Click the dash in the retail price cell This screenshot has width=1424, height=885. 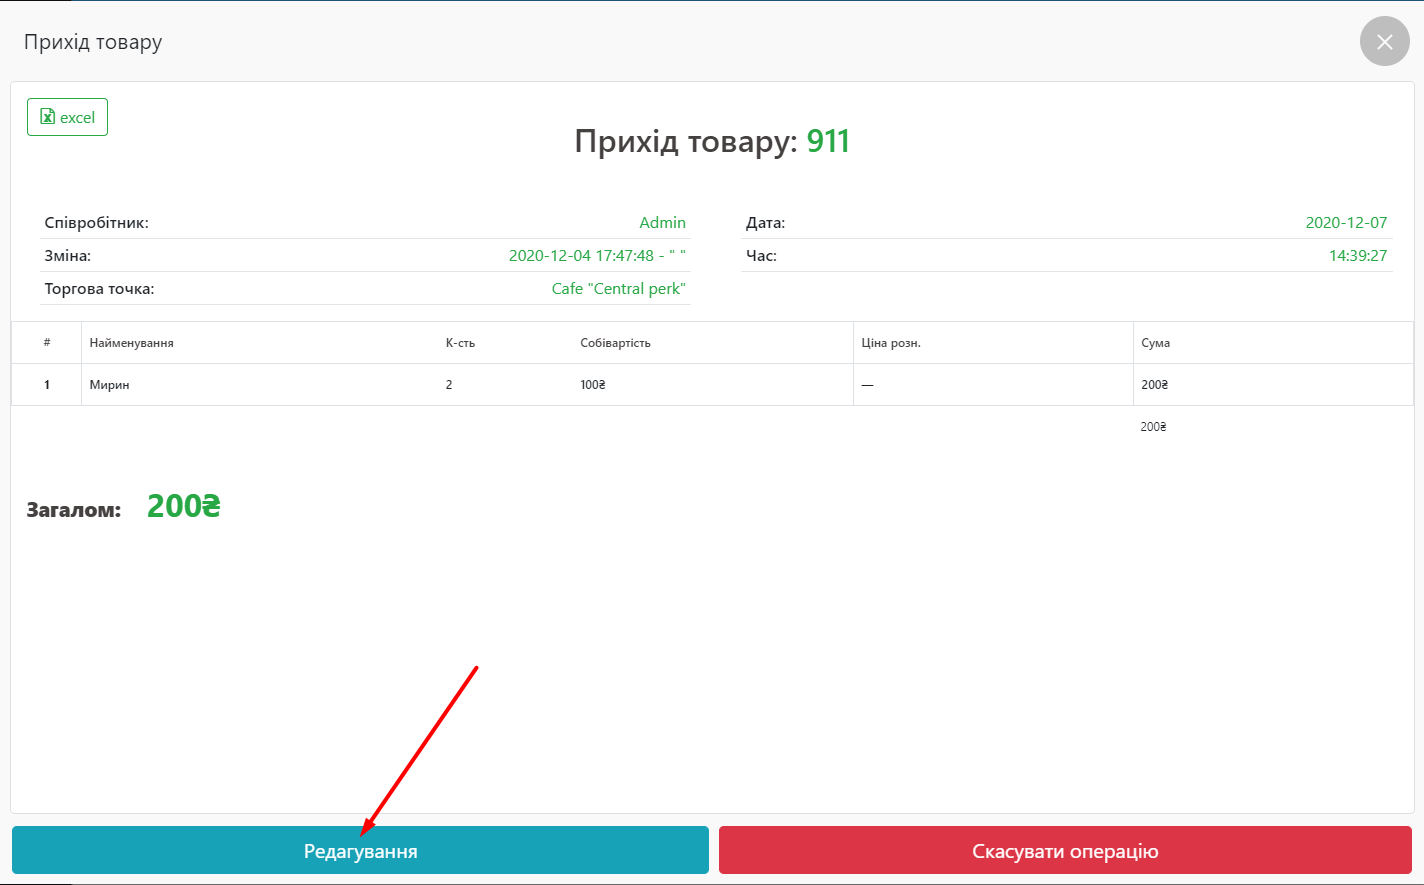pos(867,385)
